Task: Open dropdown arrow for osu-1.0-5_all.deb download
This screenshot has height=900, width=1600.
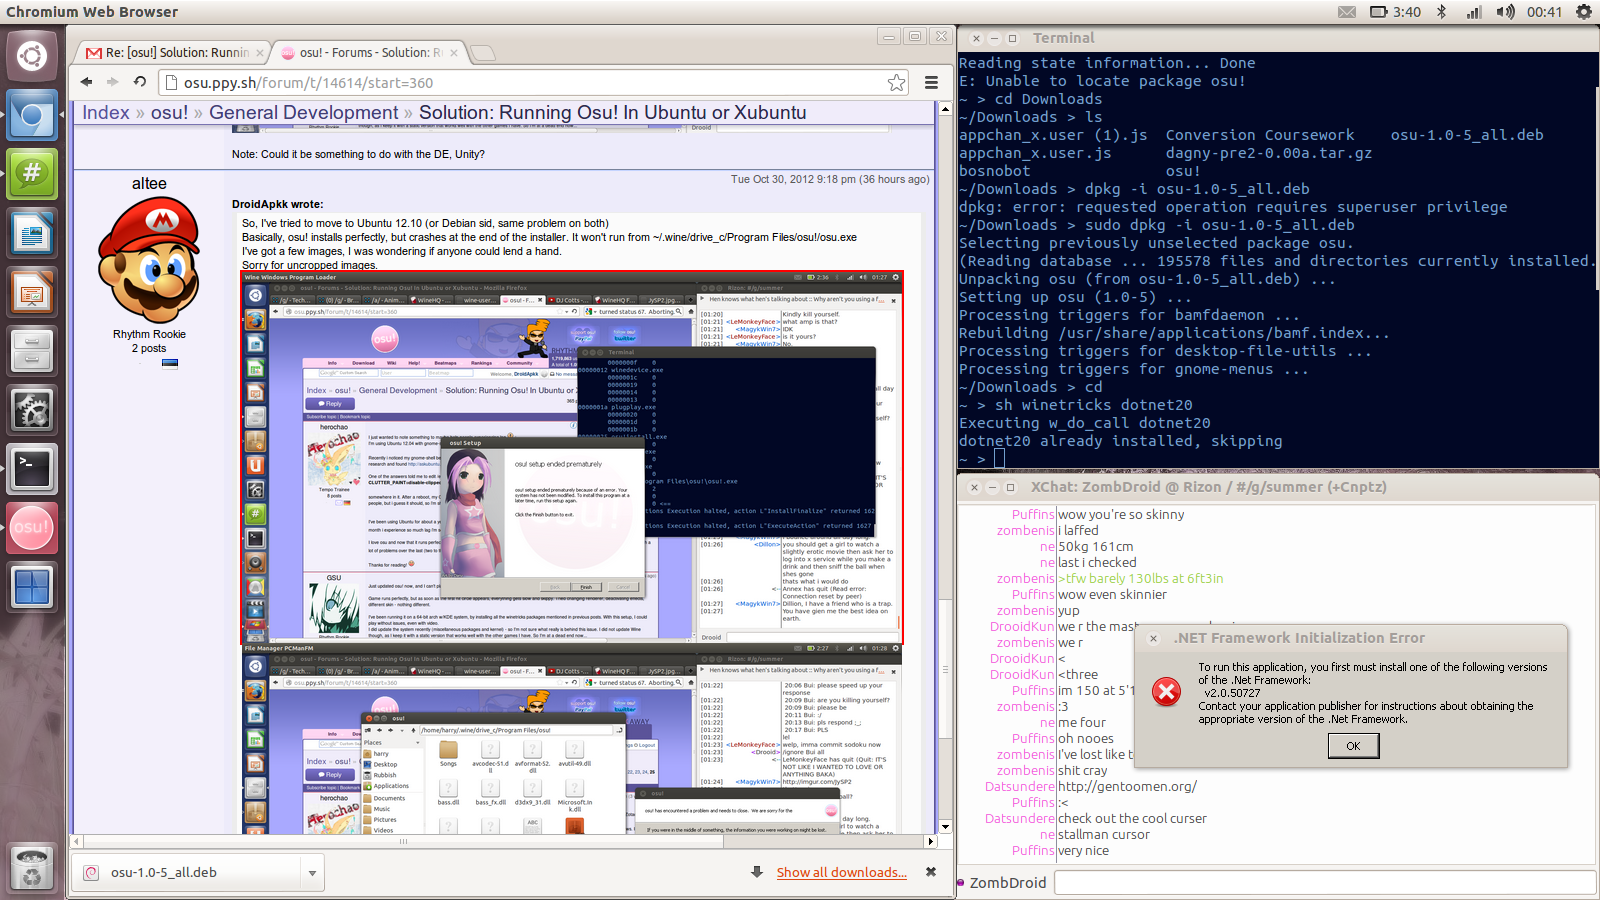Action: pos(312,873)
